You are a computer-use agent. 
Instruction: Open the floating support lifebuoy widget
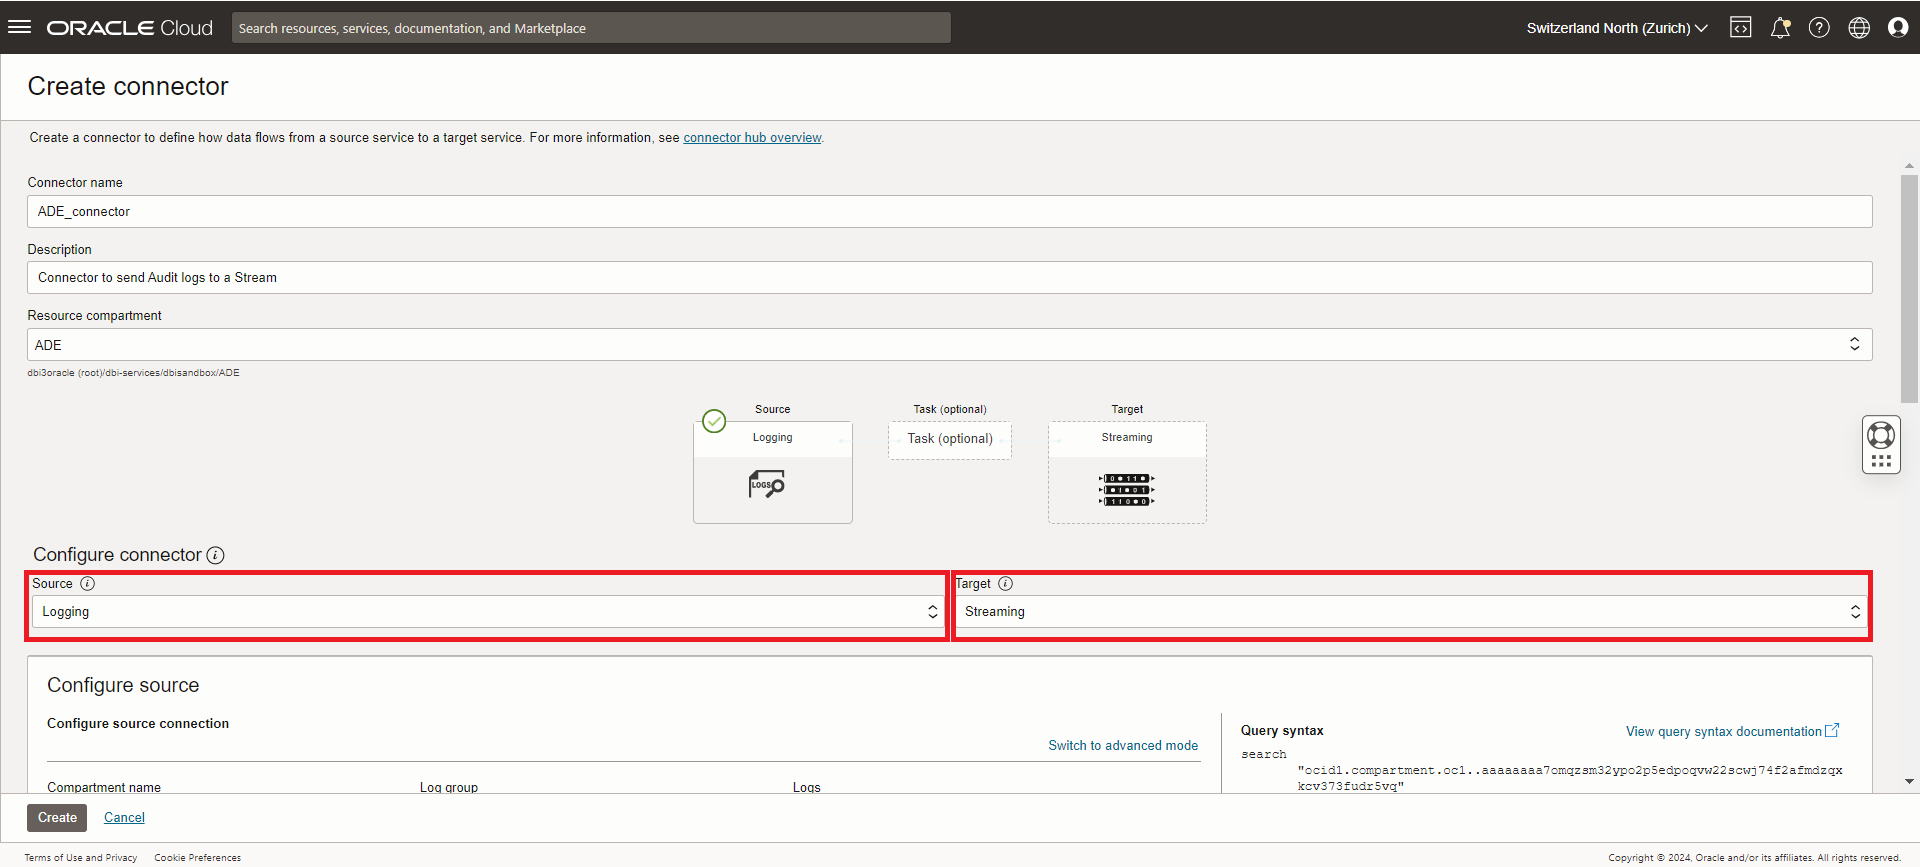click(x=1880, y=436)
